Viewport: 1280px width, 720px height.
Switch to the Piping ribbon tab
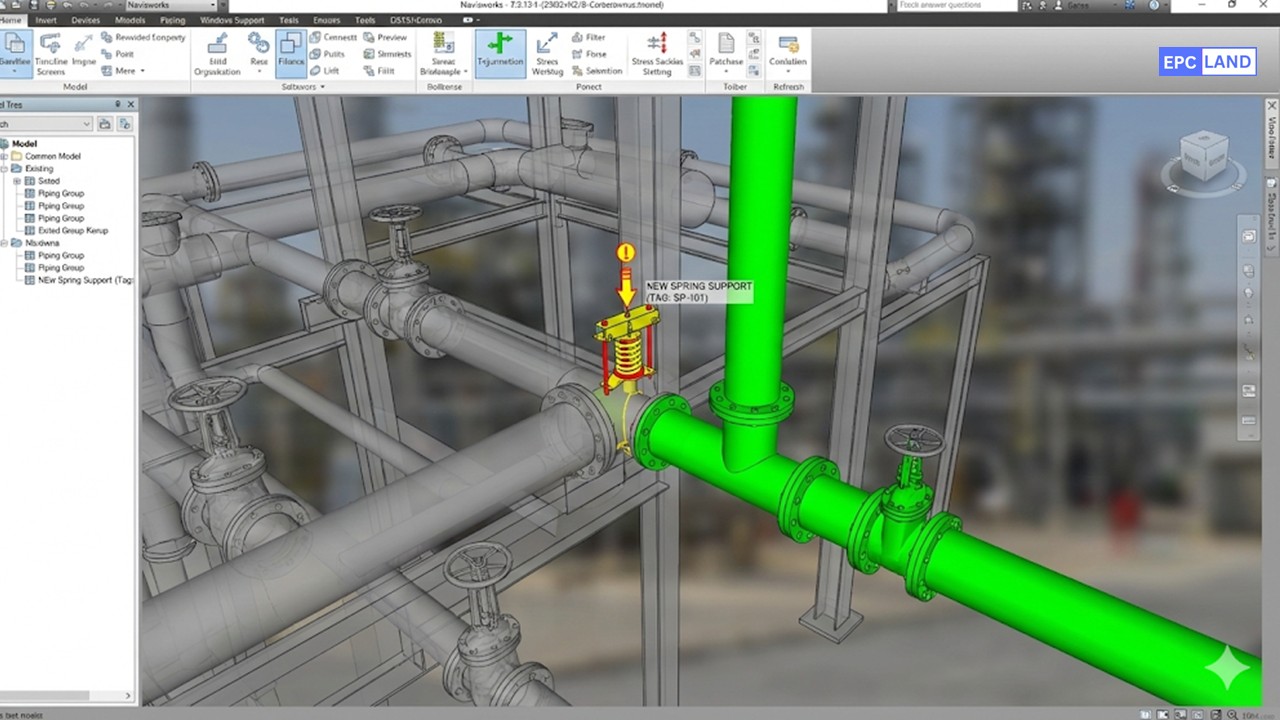172,19
